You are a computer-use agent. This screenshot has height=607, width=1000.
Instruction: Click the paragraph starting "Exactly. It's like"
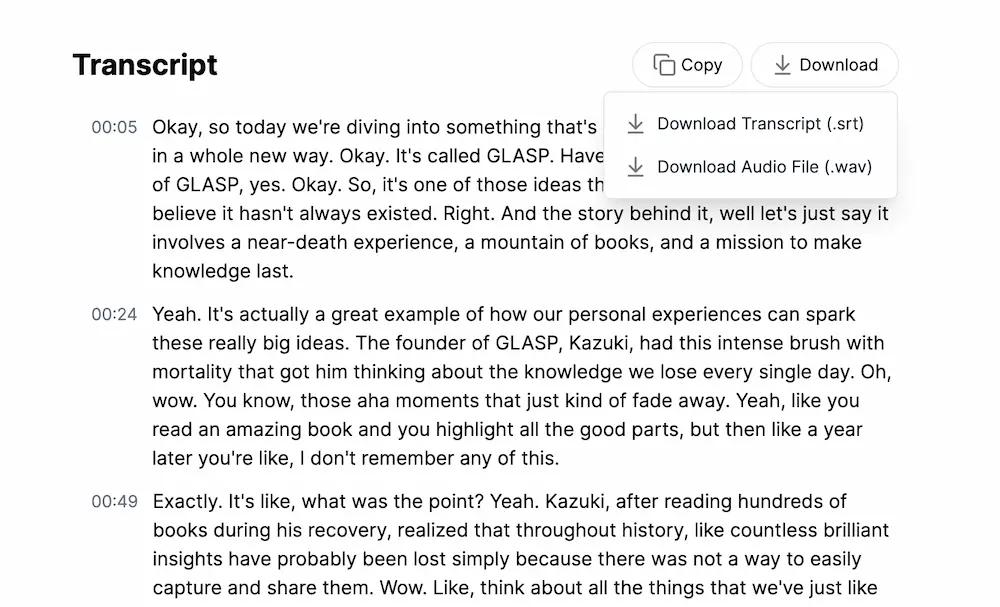(x=521, y=545)
